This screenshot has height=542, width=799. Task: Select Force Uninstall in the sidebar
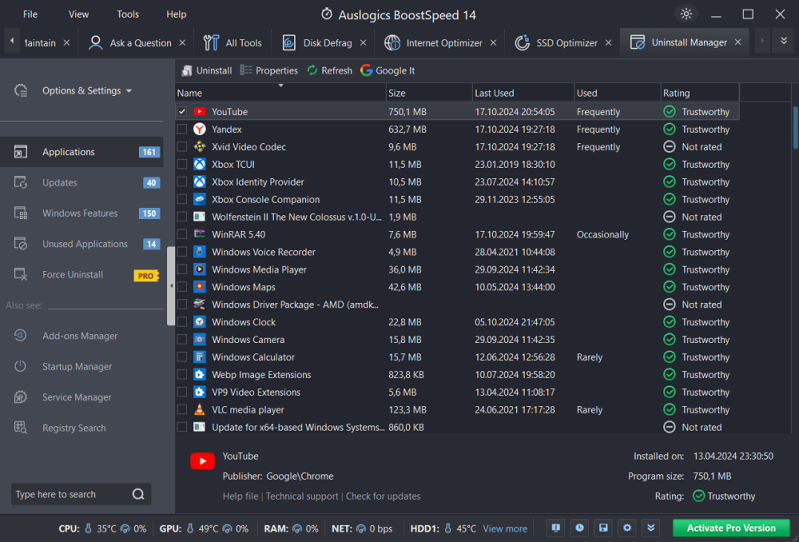tap(82, 275)
